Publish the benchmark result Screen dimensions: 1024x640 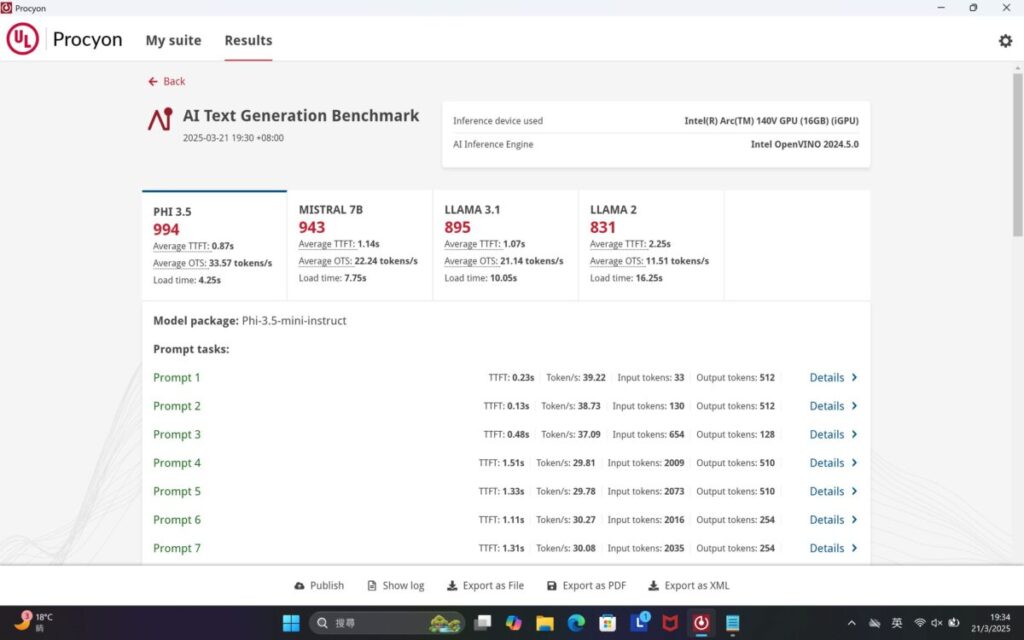(319, 586)
